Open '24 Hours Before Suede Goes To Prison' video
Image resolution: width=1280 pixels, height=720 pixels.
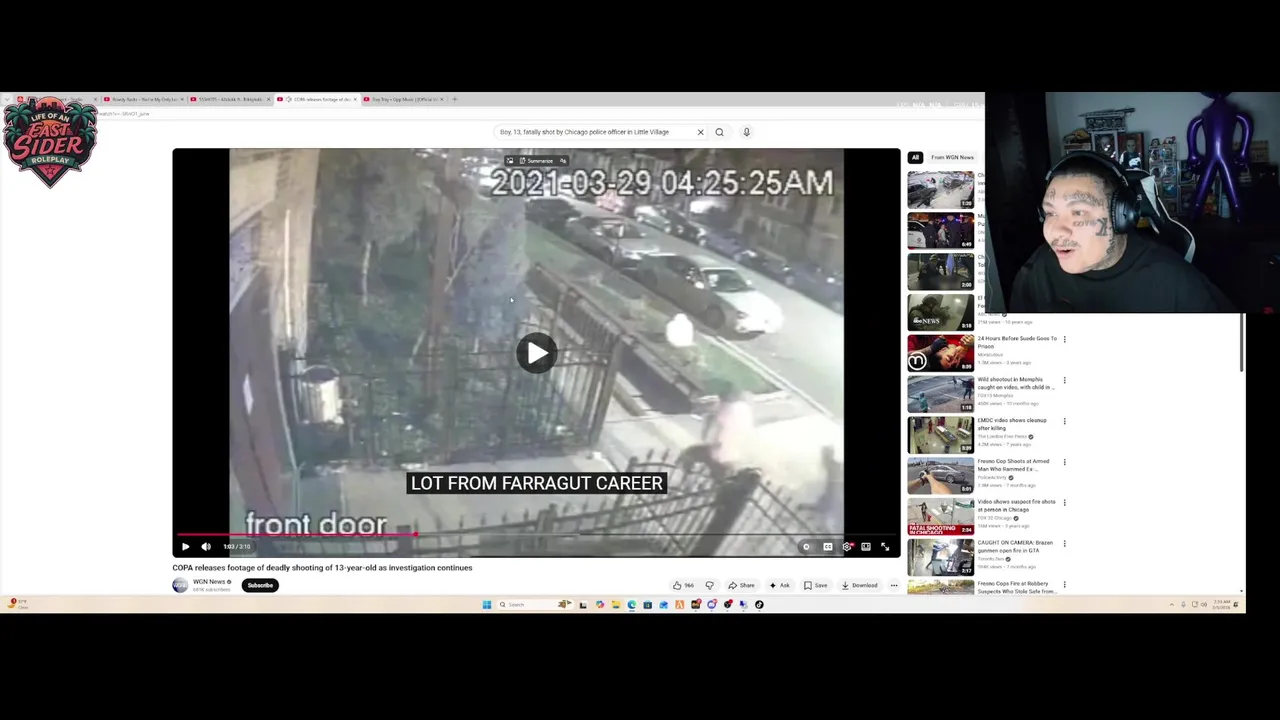[940, 353]
